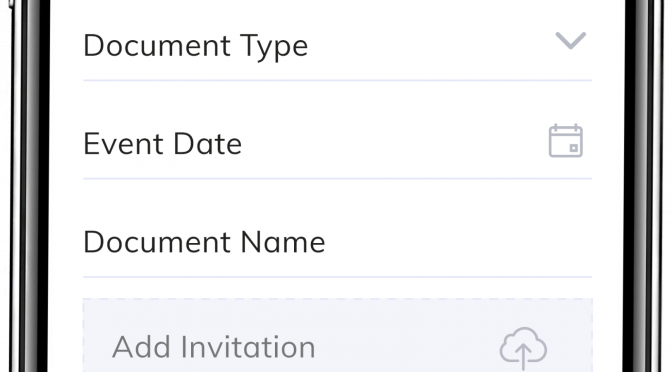Click the blank area between Event Date and calendar

click(394, 144)
